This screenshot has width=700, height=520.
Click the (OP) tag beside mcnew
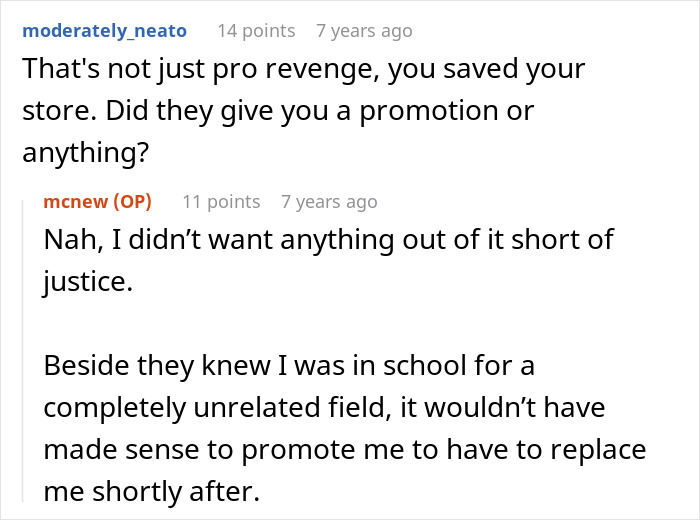pyautogui.click(x=133, y=202)
